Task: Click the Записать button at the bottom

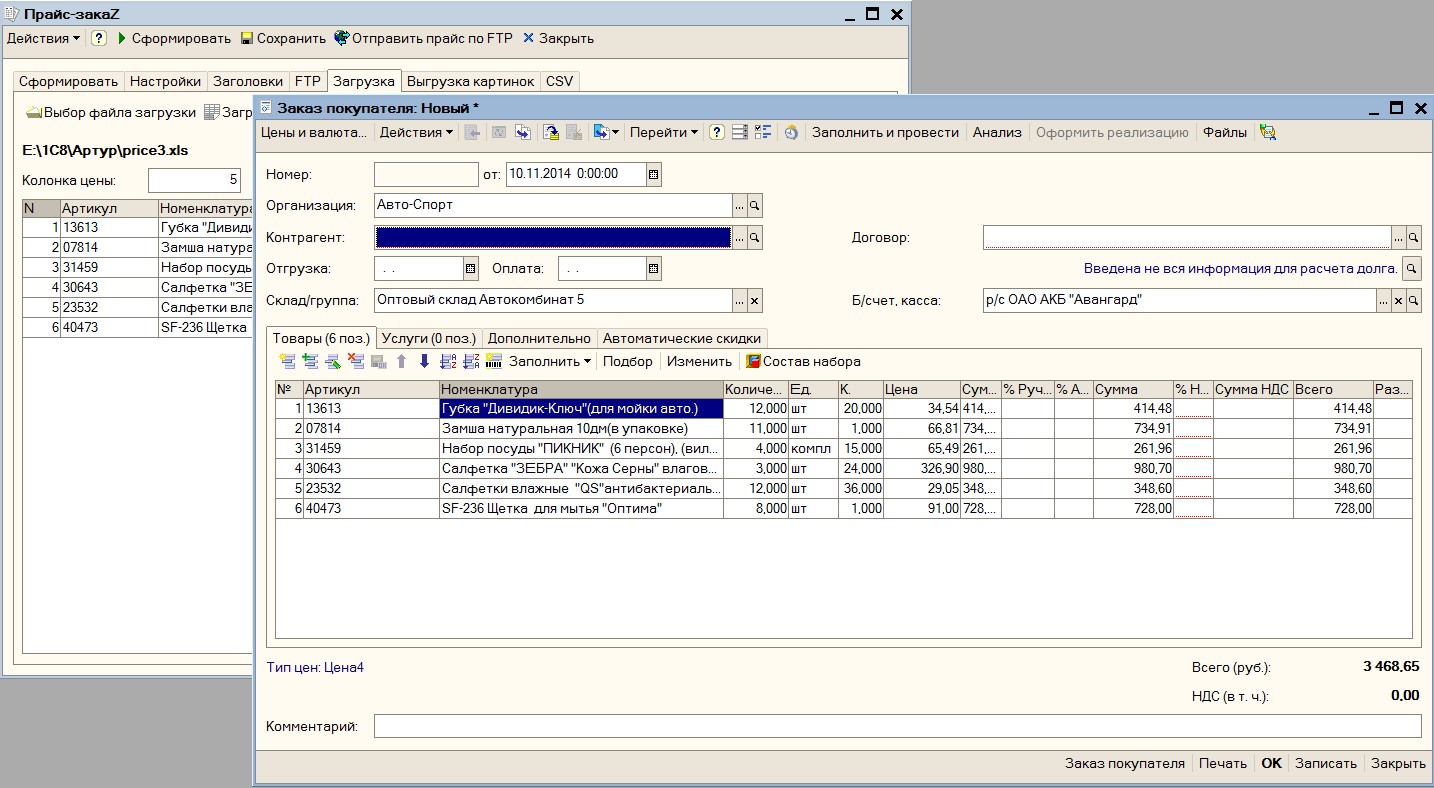Action: [1326, 763]
